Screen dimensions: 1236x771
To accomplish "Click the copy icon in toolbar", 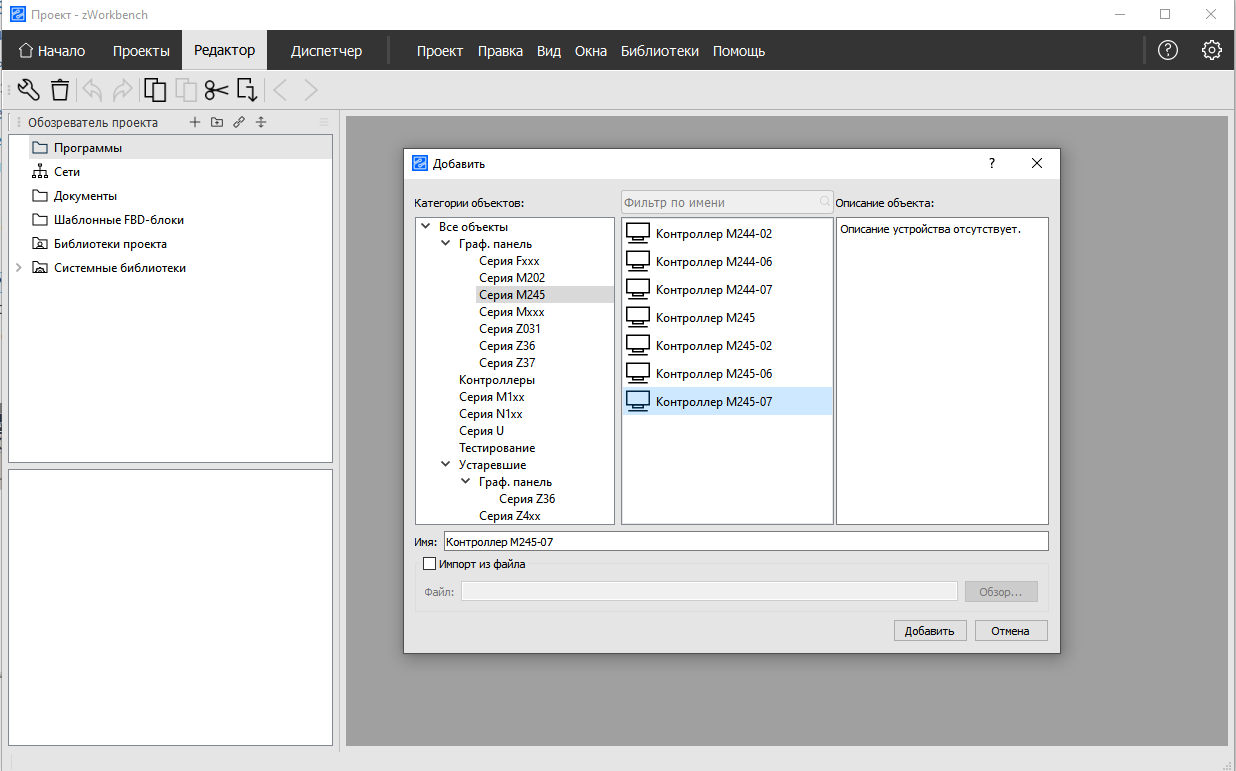I will [x=155, y=90].
